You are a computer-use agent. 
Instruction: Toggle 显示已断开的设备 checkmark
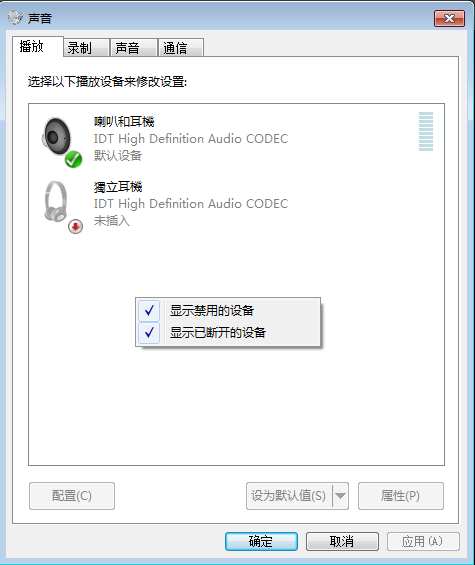pyautogui.click(x=149, y=333)
